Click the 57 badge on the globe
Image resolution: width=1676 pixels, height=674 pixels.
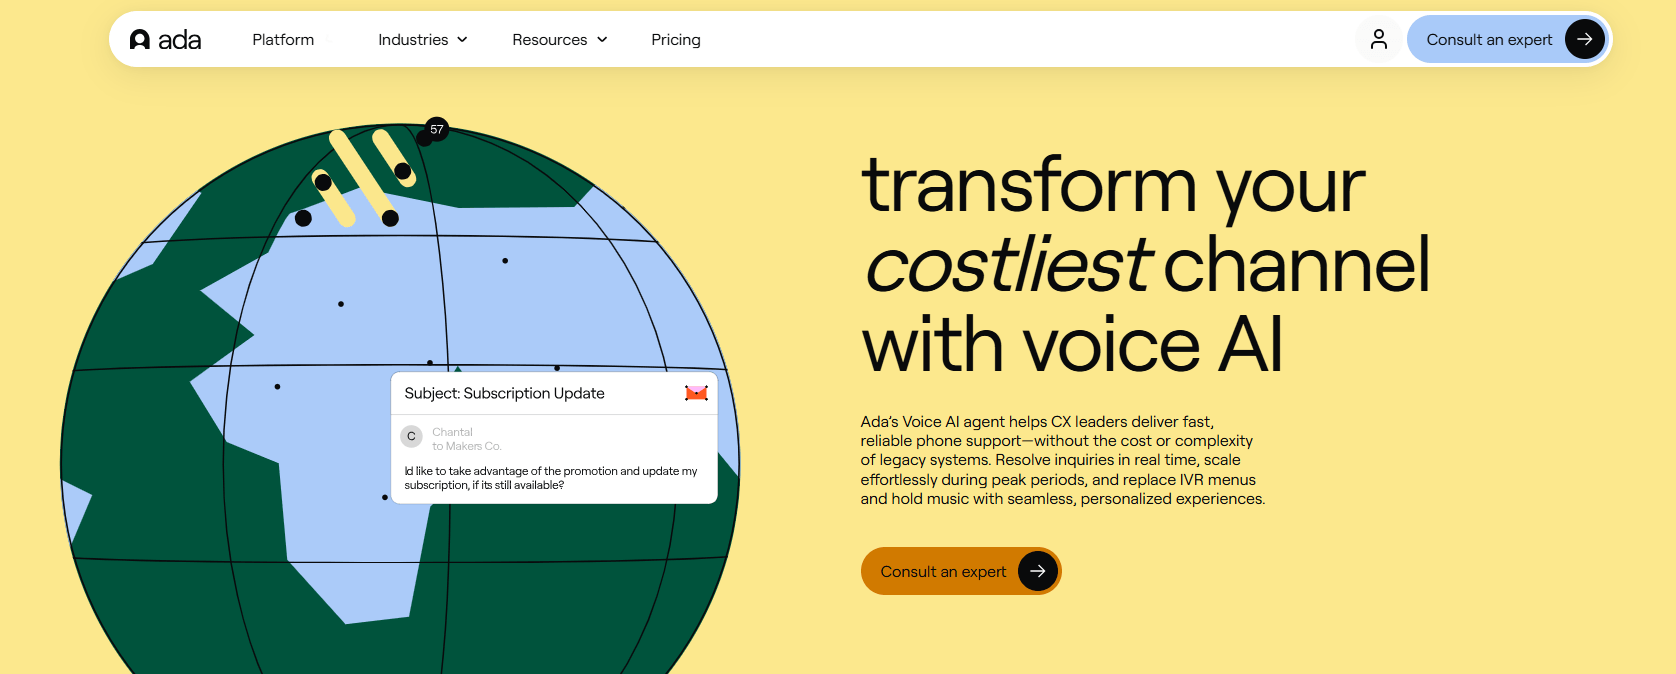436,129
